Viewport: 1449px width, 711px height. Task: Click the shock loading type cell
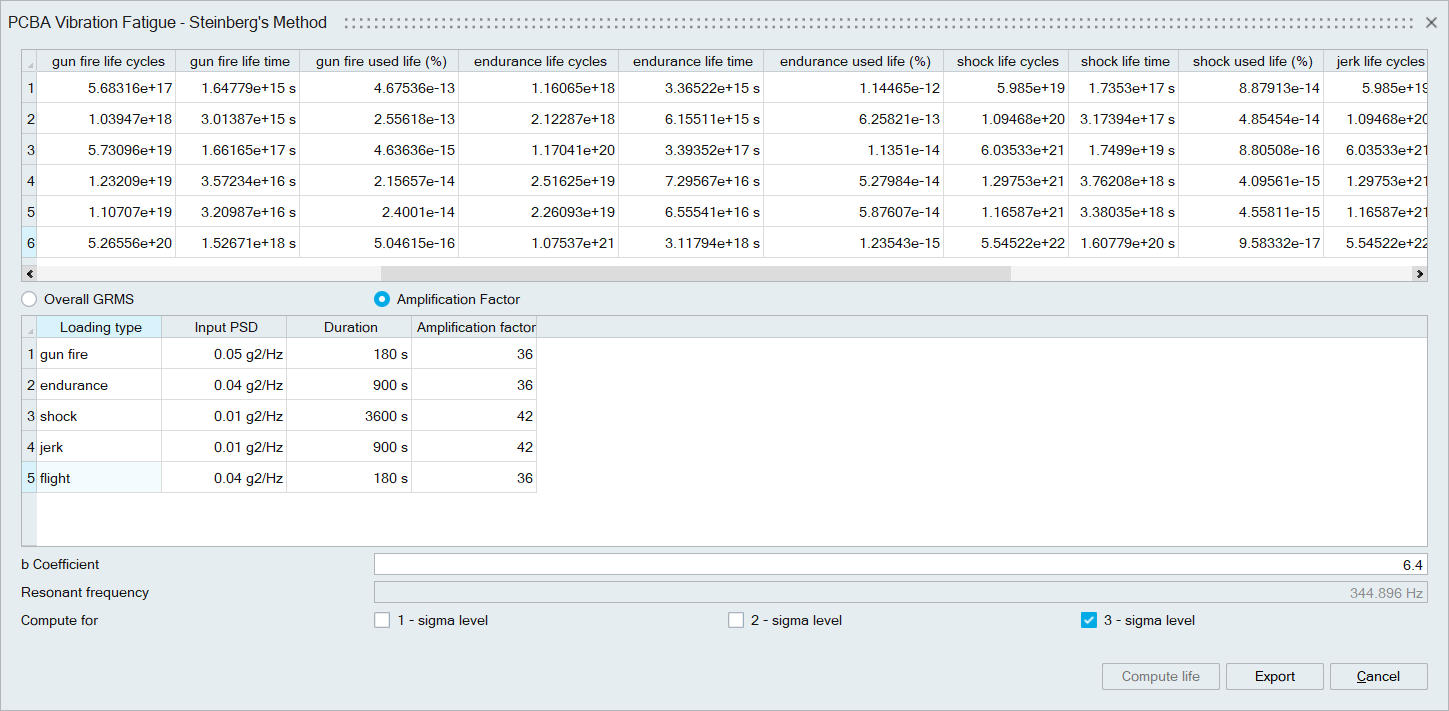click(x=99, y=416)
